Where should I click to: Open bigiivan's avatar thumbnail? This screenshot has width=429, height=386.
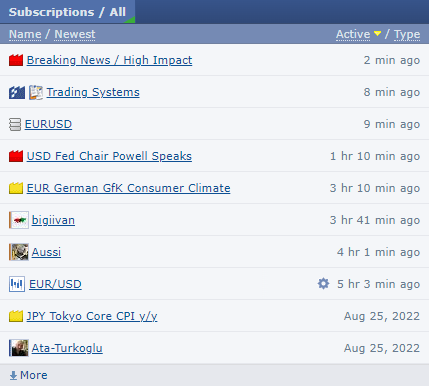click(19, 220)
